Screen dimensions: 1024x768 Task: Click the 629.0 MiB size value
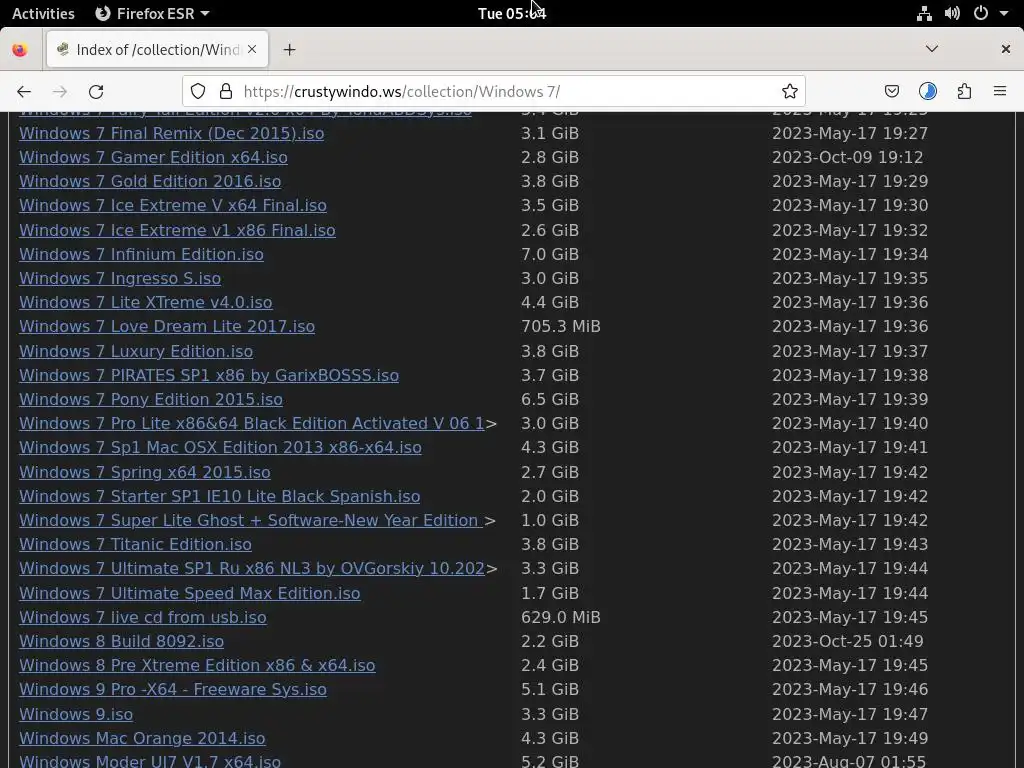pyautogui.click(x=560, y=617)
